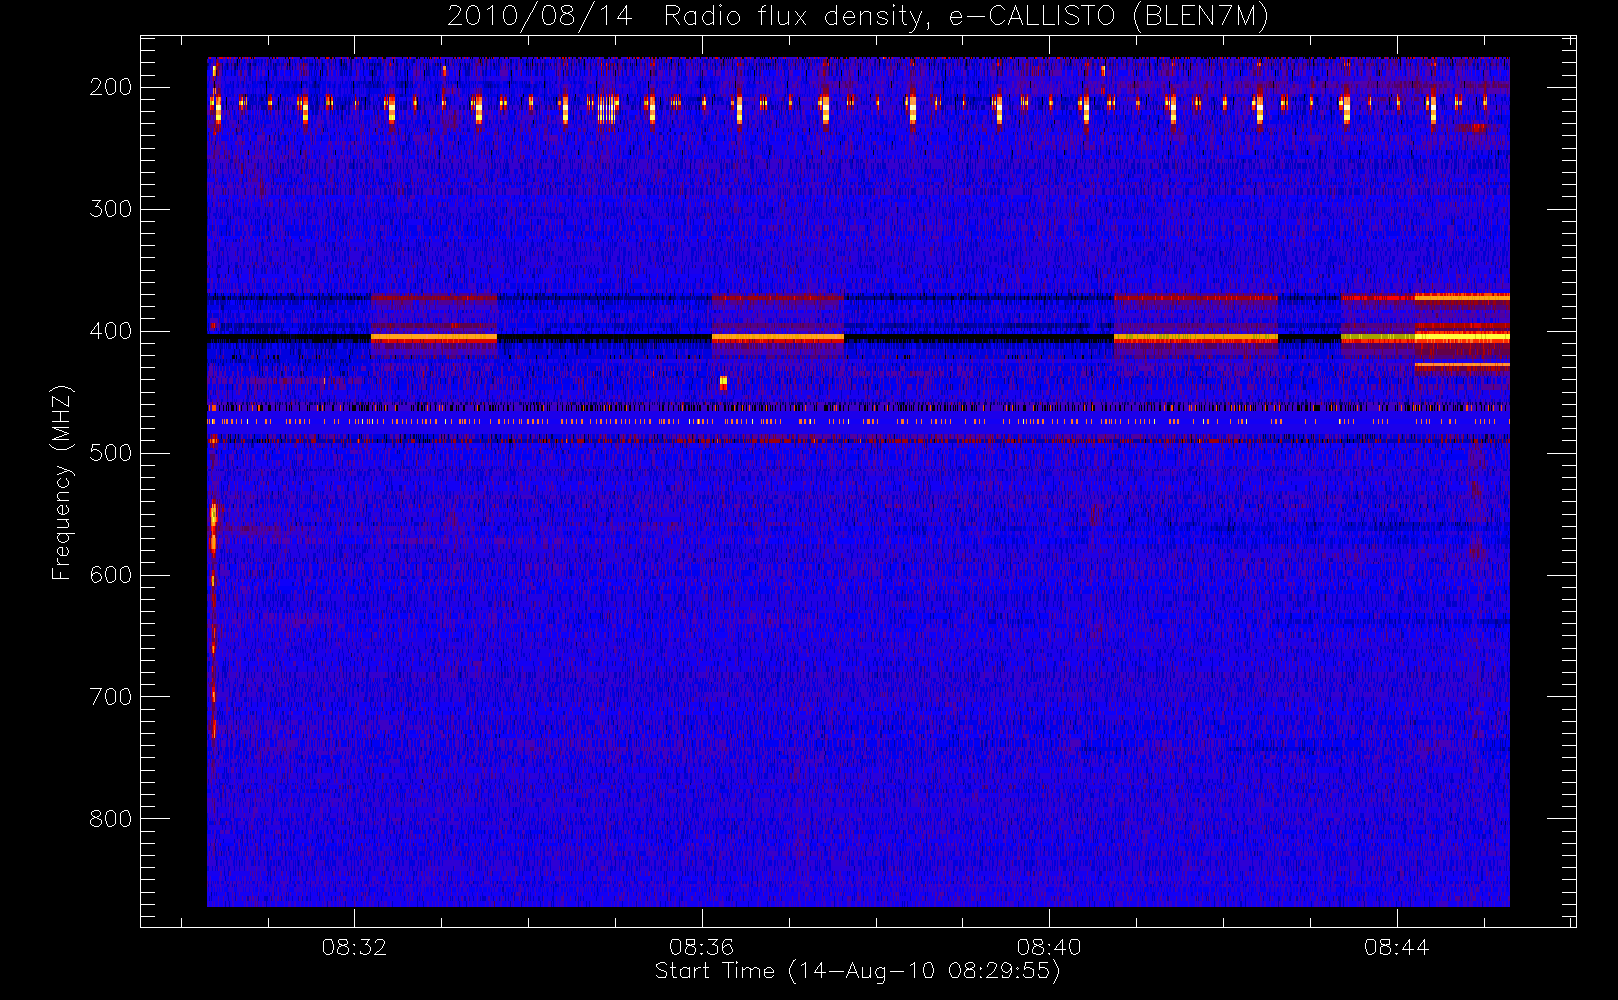Click the "Frequency (MHz)" axis label

point(62,482)
